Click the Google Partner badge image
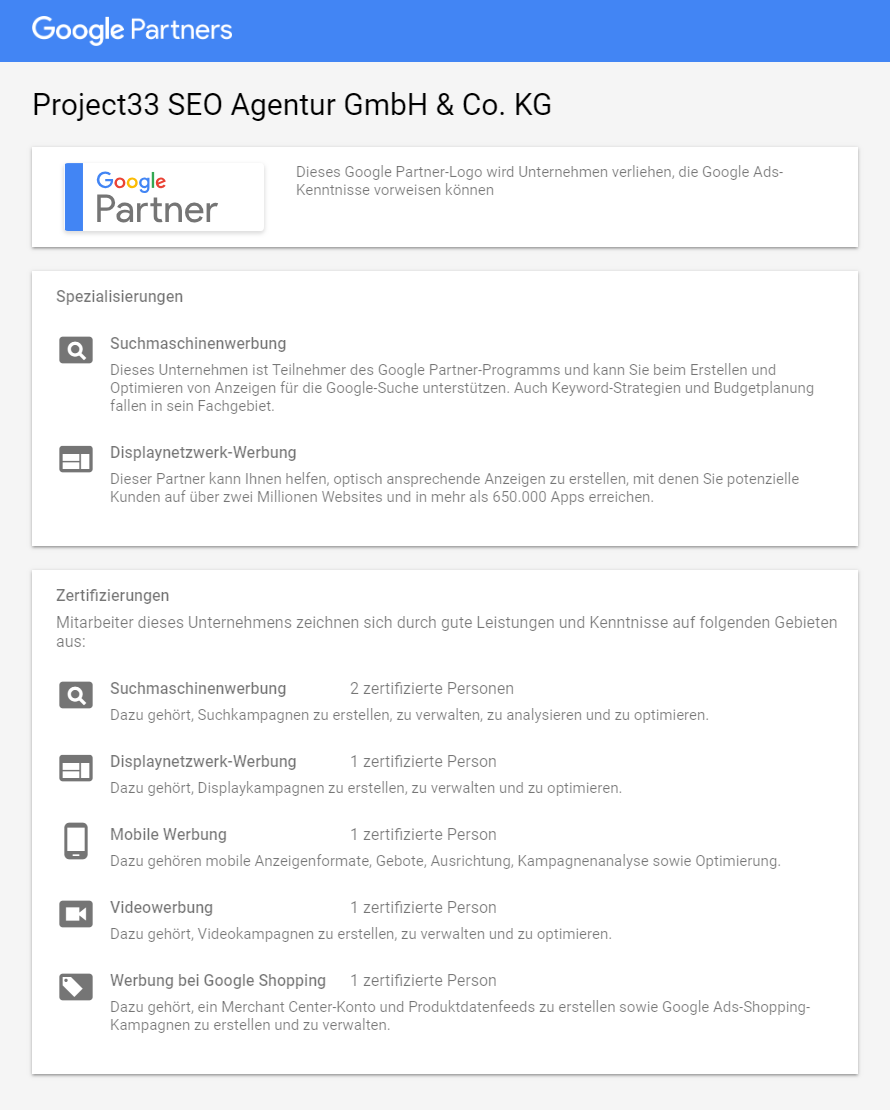Image resolution: width=890 pixels, height=1110 pixels. (x=164, y=197)
